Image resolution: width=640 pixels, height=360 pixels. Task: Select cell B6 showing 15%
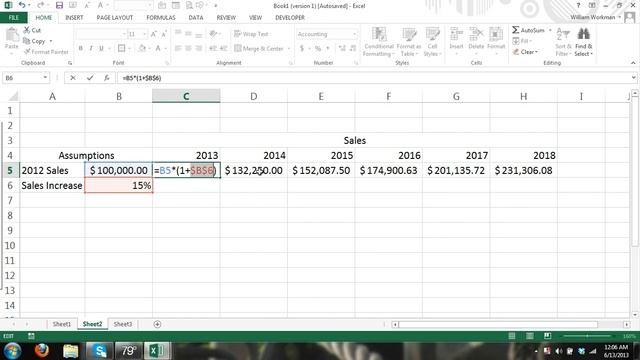[119, 185]
